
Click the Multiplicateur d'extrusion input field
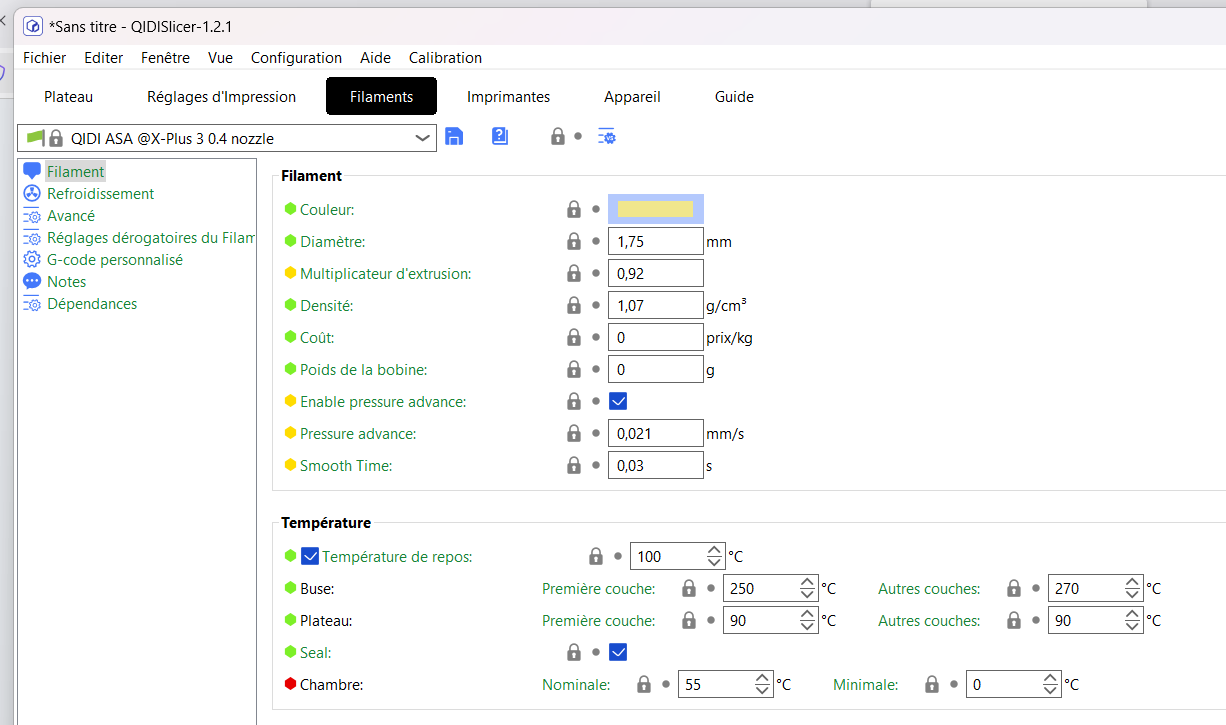[656, 273]
